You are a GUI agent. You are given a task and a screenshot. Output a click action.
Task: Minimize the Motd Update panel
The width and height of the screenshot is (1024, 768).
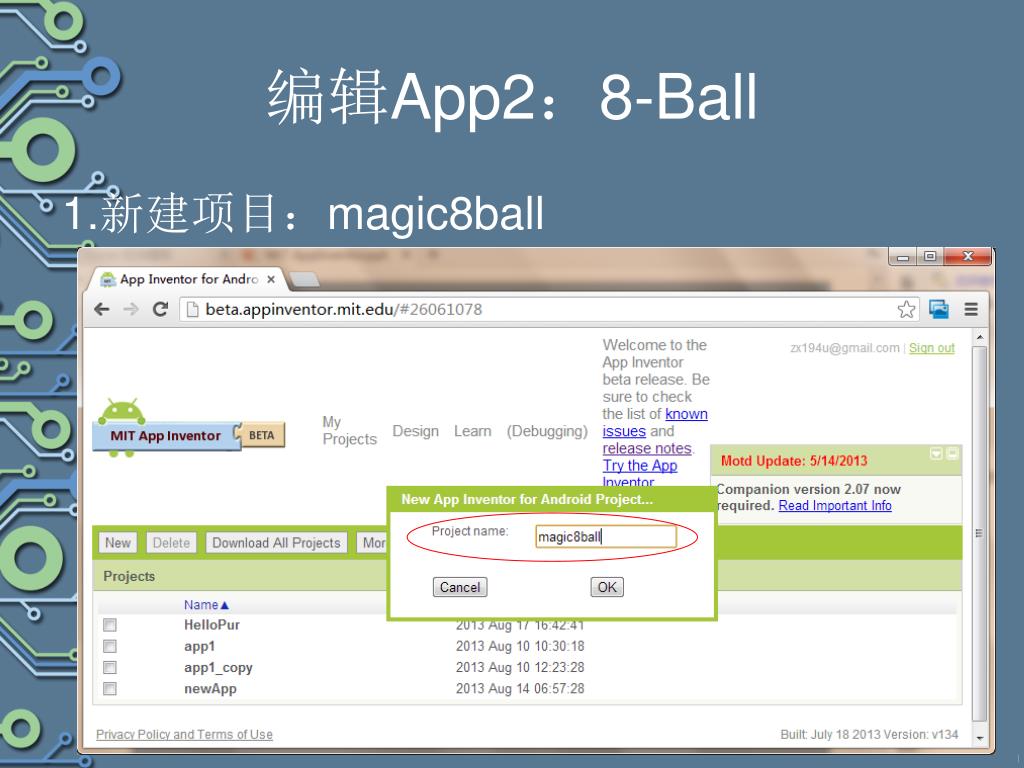936,453
